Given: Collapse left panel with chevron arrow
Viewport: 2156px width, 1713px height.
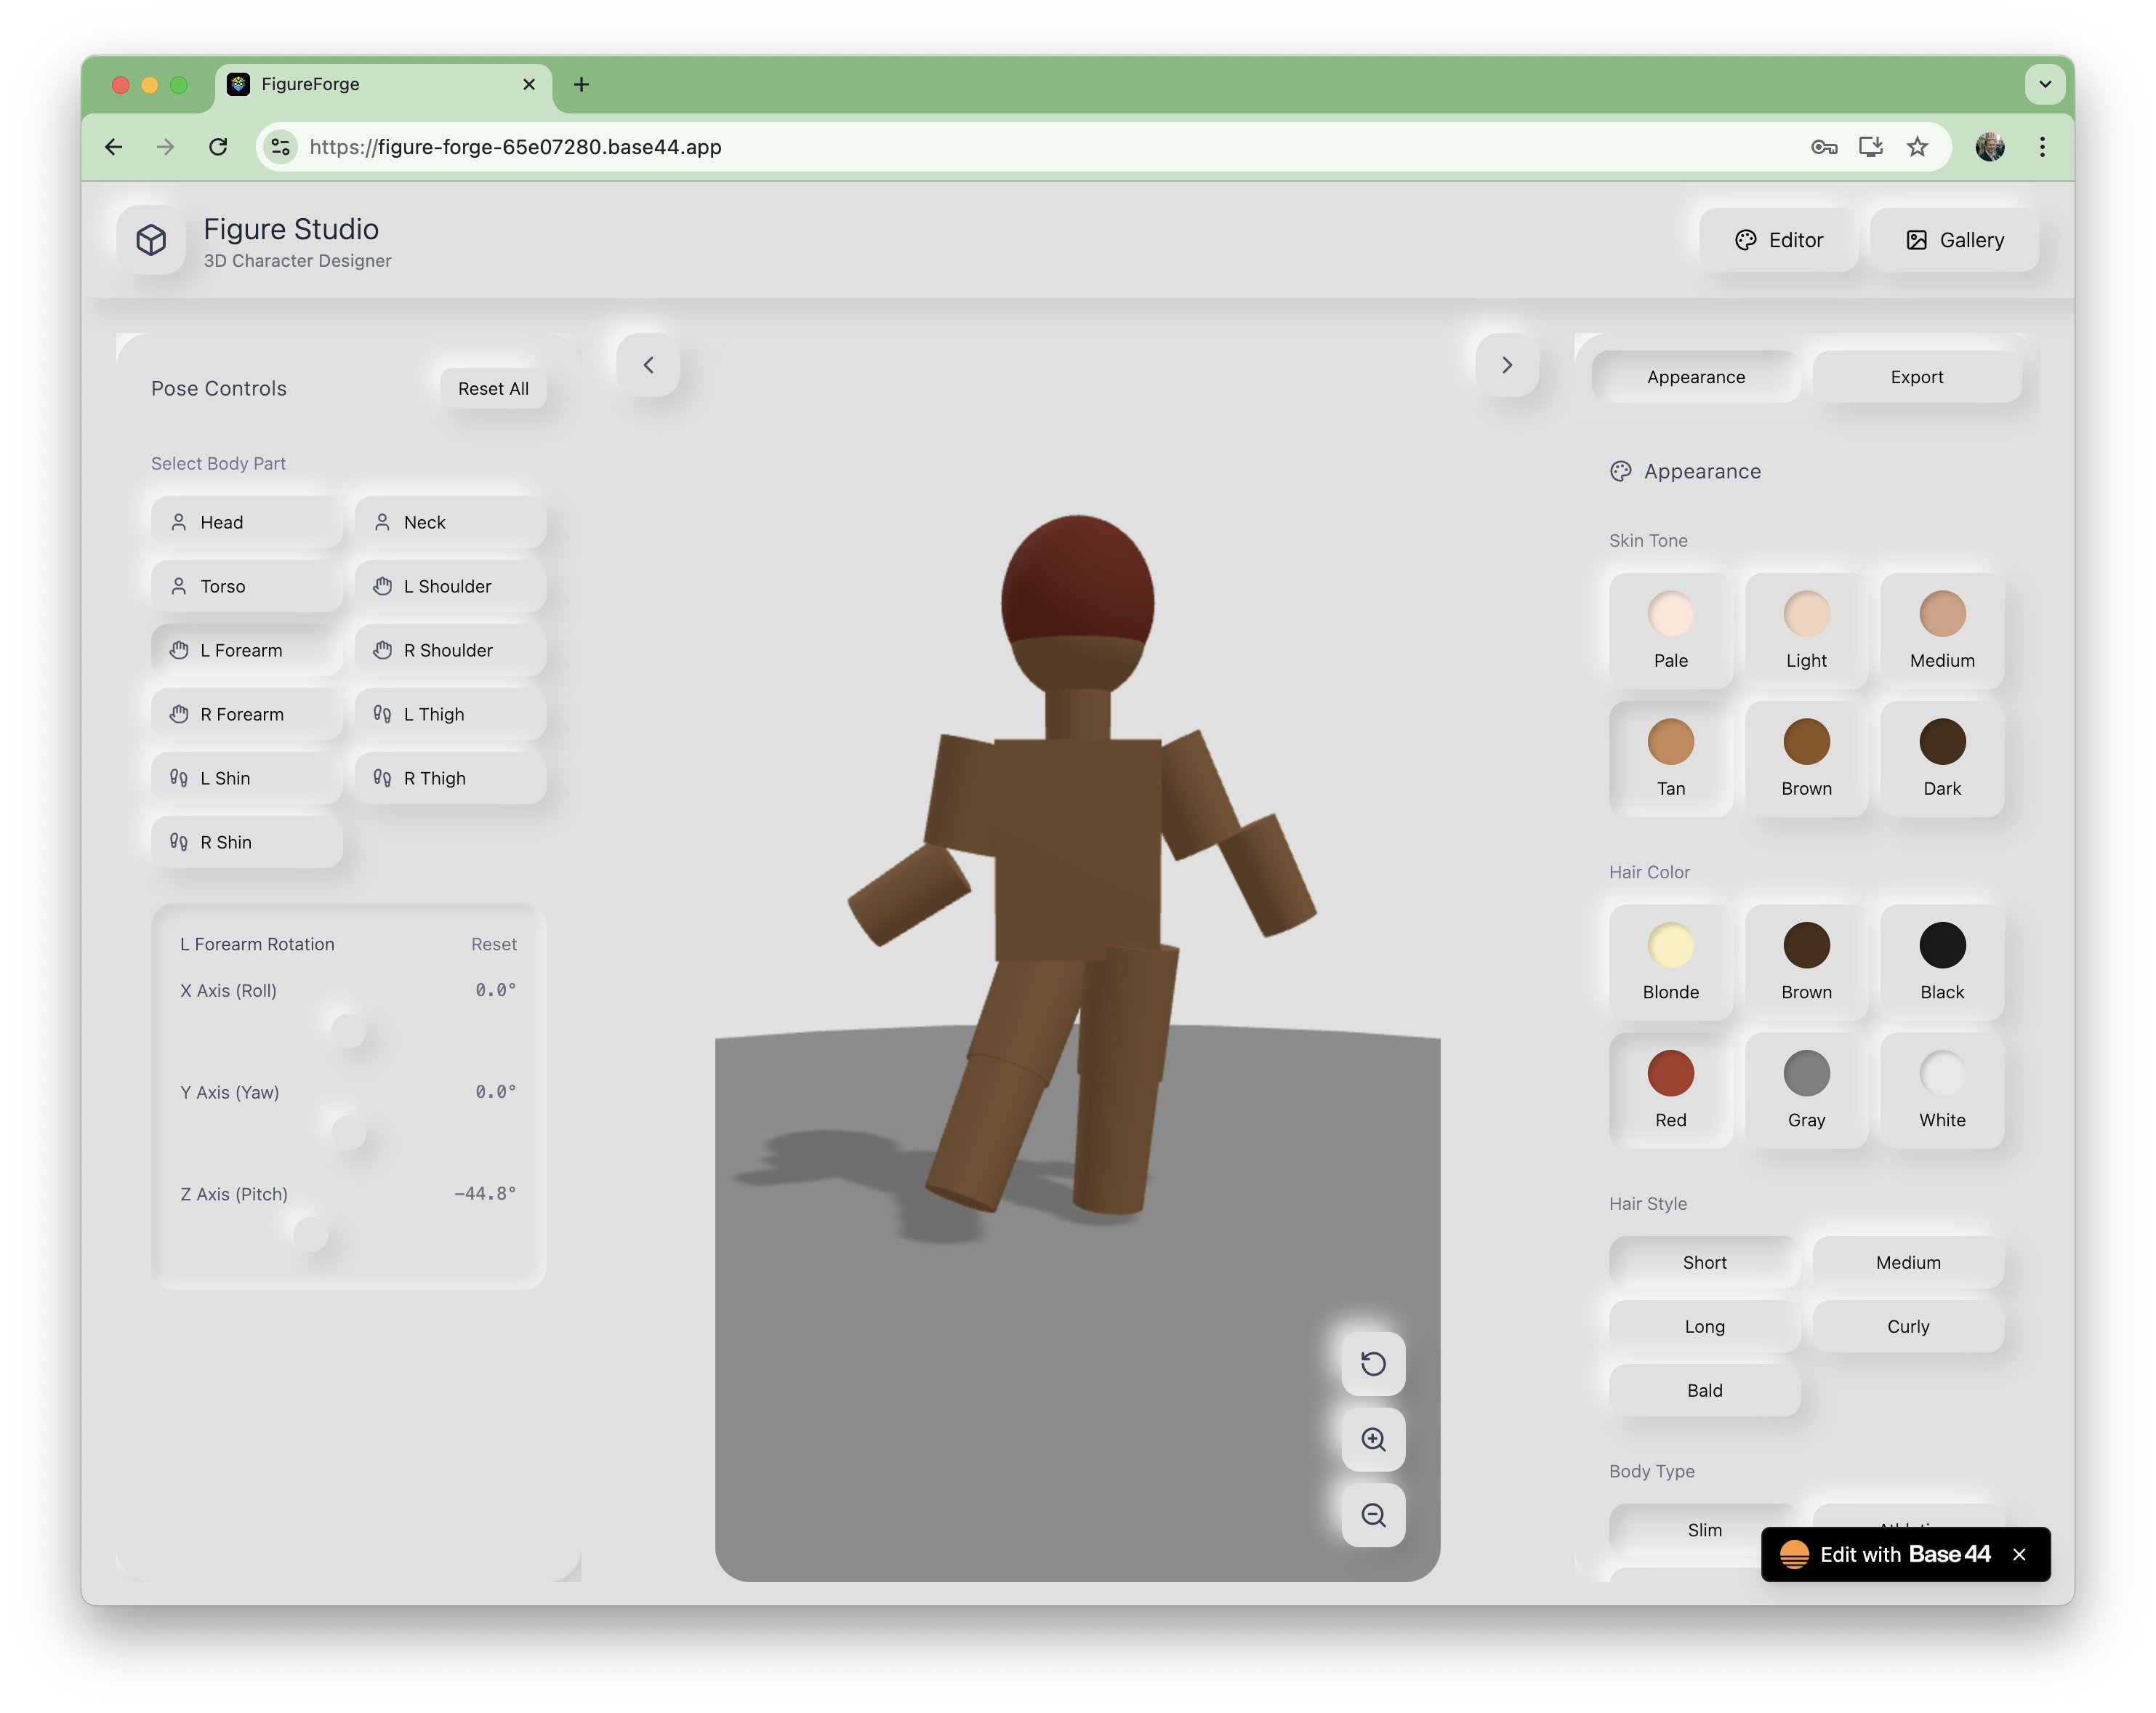Looking at the screenshot, I should click(648, 365).
